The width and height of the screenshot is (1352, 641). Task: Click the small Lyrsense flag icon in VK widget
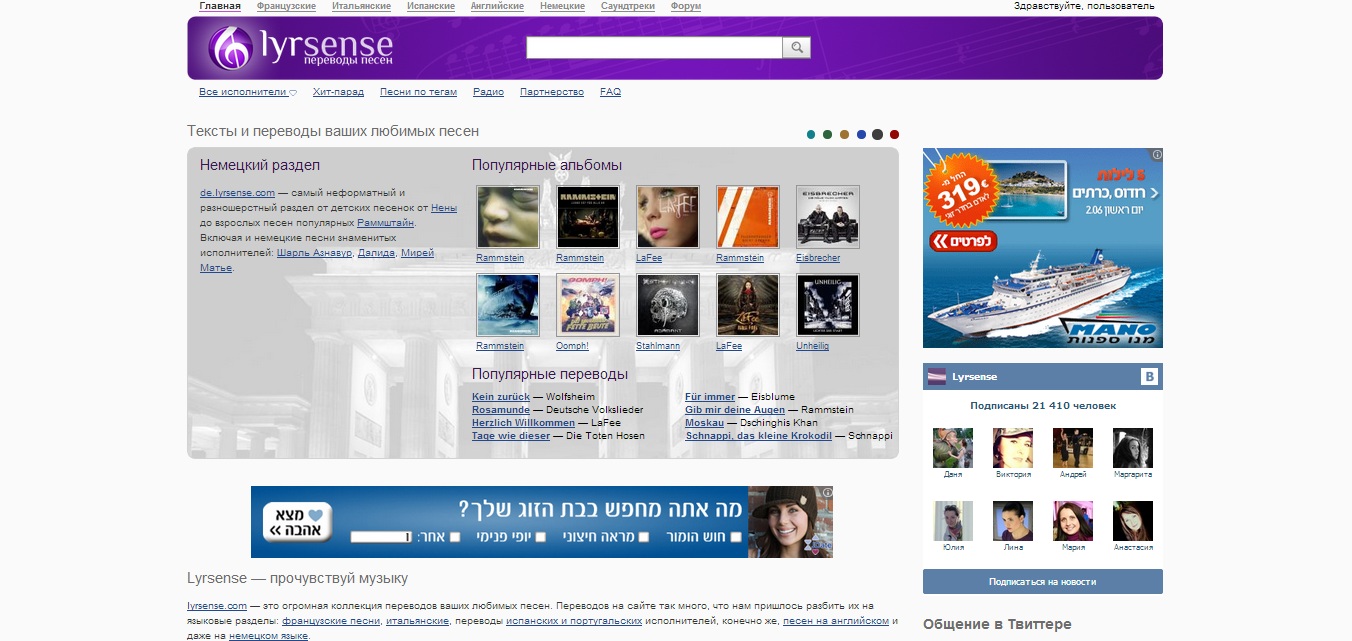click(x=937, y=377)
